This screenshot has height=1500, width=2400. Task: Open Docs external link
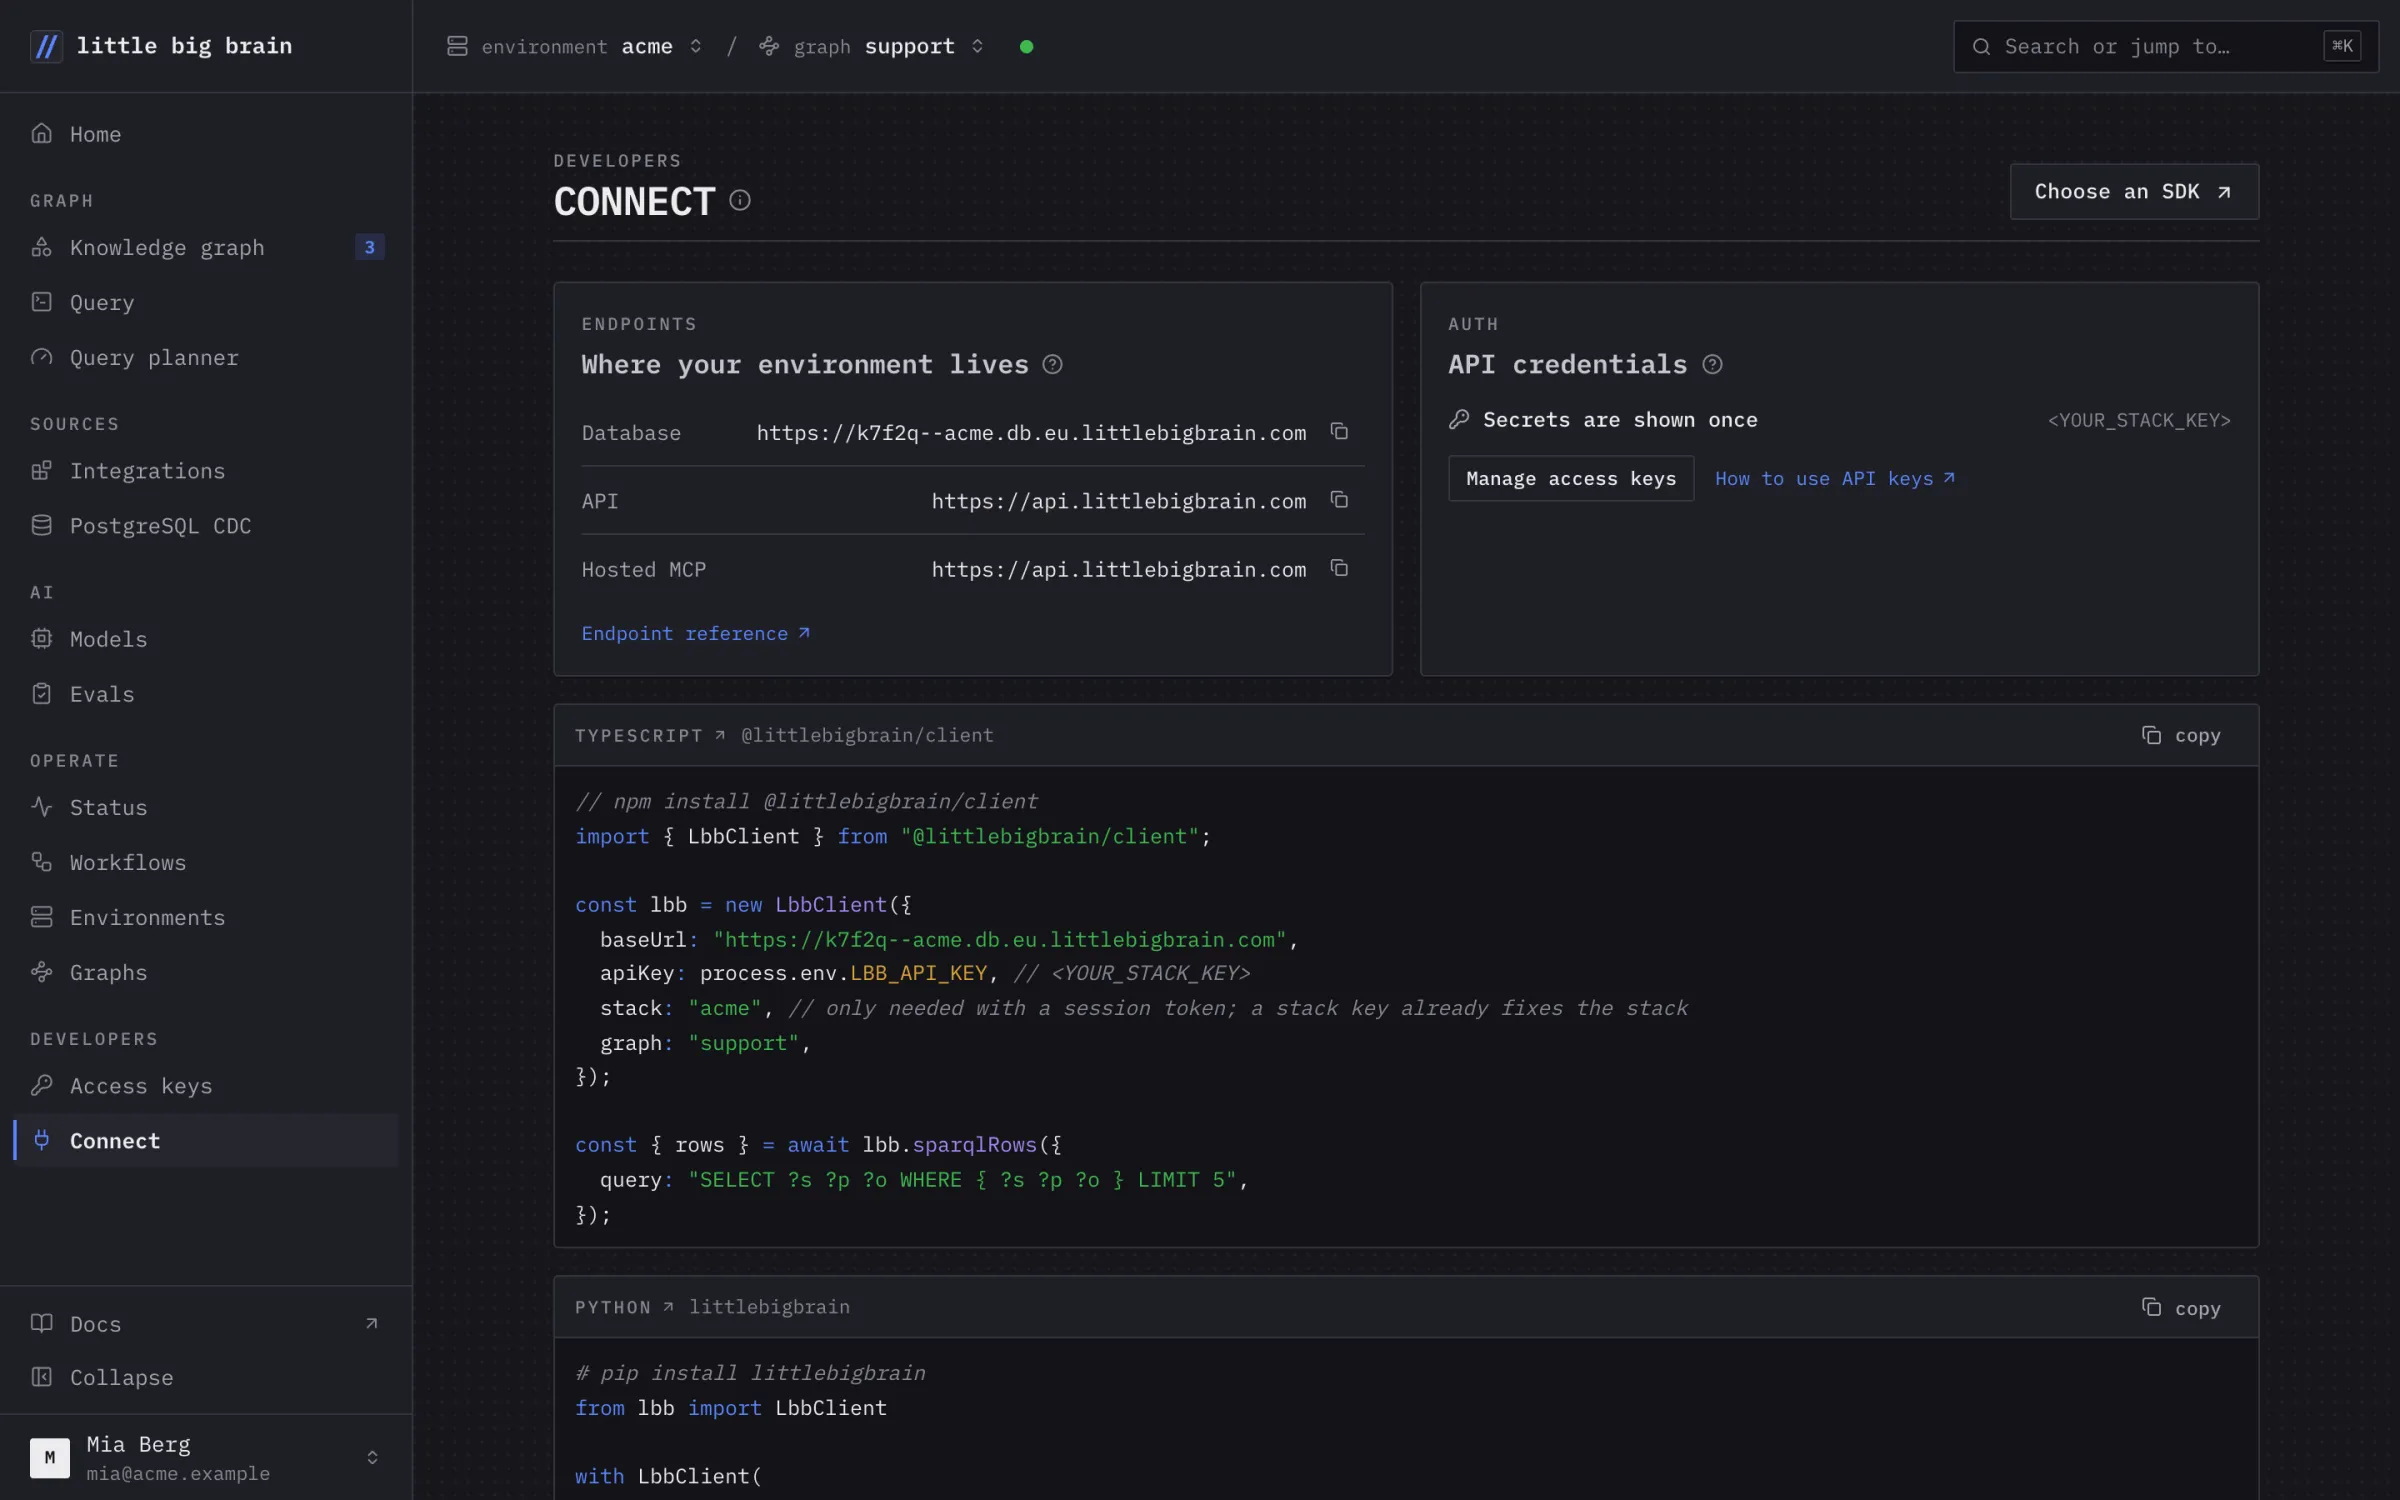pos(206,1323)
